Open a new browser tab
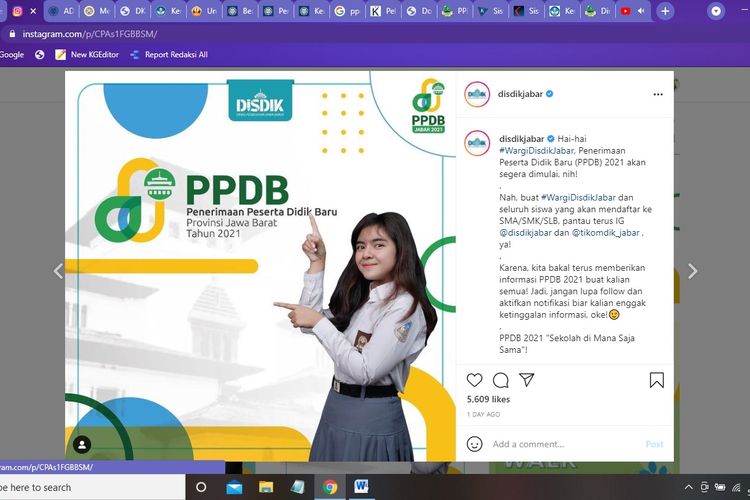The width and height of the screenshot is (750, 500). [666, 11]
